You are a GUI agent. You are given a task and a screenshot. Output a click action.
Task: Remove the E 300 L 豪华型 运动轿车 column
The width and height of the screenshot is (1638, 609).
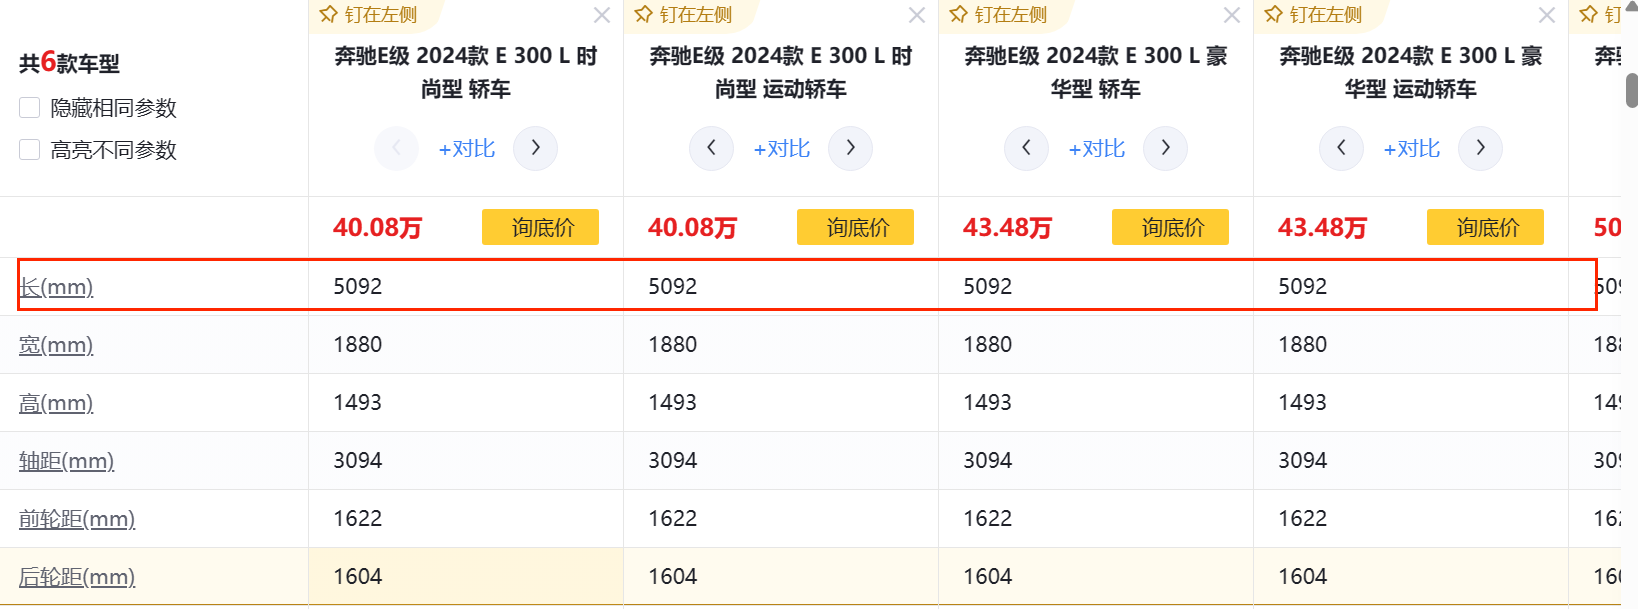1547,15
